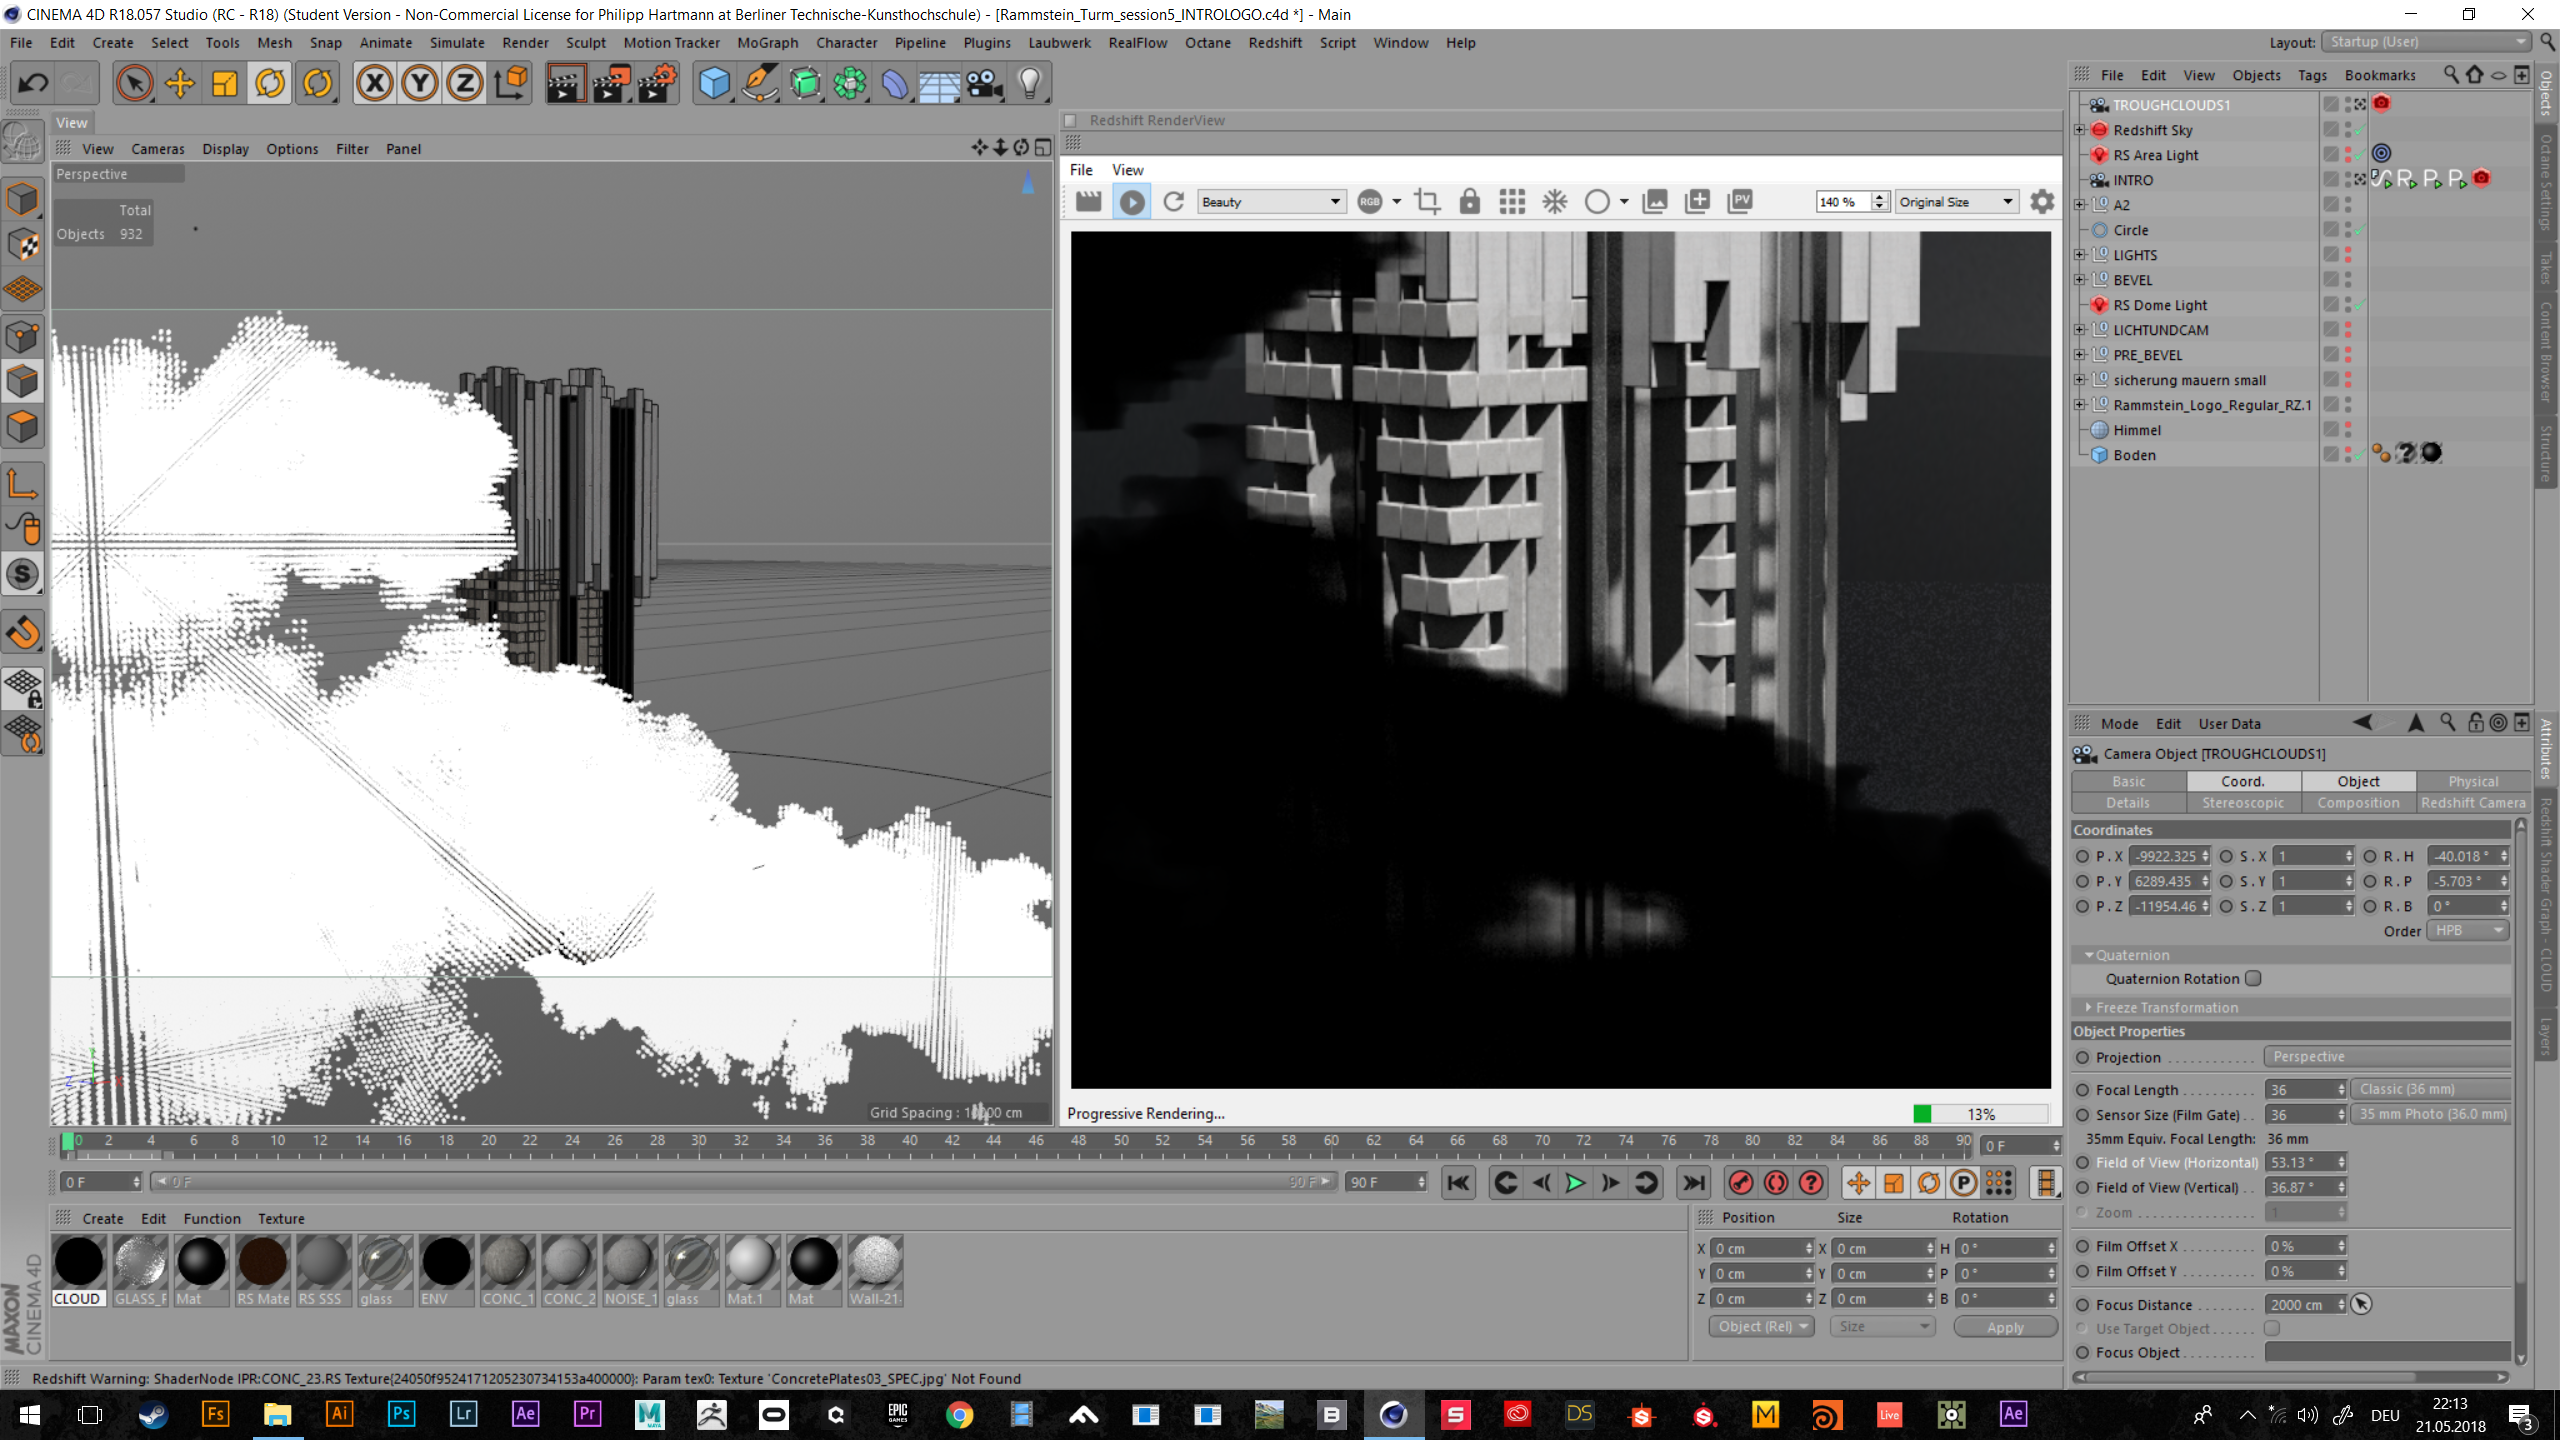Toggle Y axis lock
The width and height of the screenshot is (2560, 1440).
point(420,84)
